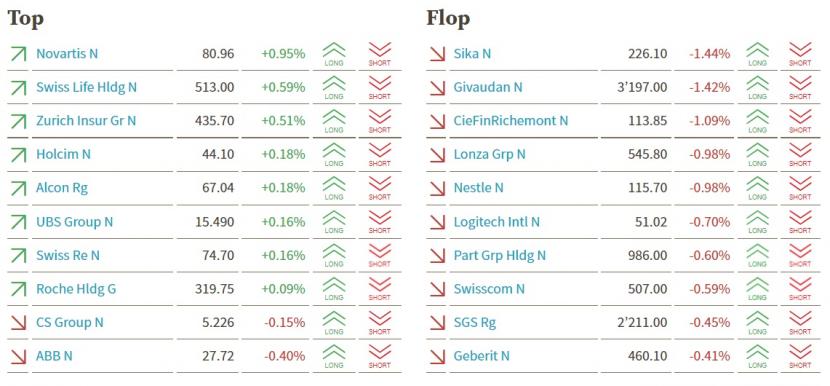
Task: Open the Roche Hldg G stock link
Action: [76, 289]
